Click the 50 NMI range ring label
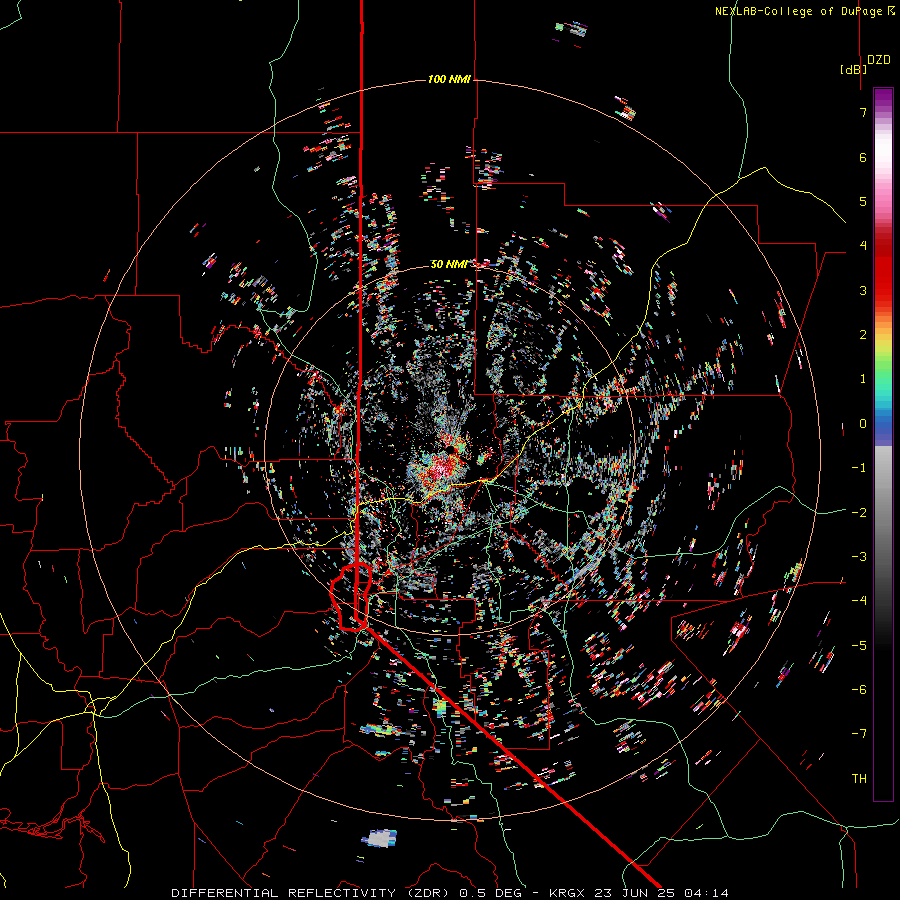The height and width of the screenshot is (900, 900). [449, 264]
